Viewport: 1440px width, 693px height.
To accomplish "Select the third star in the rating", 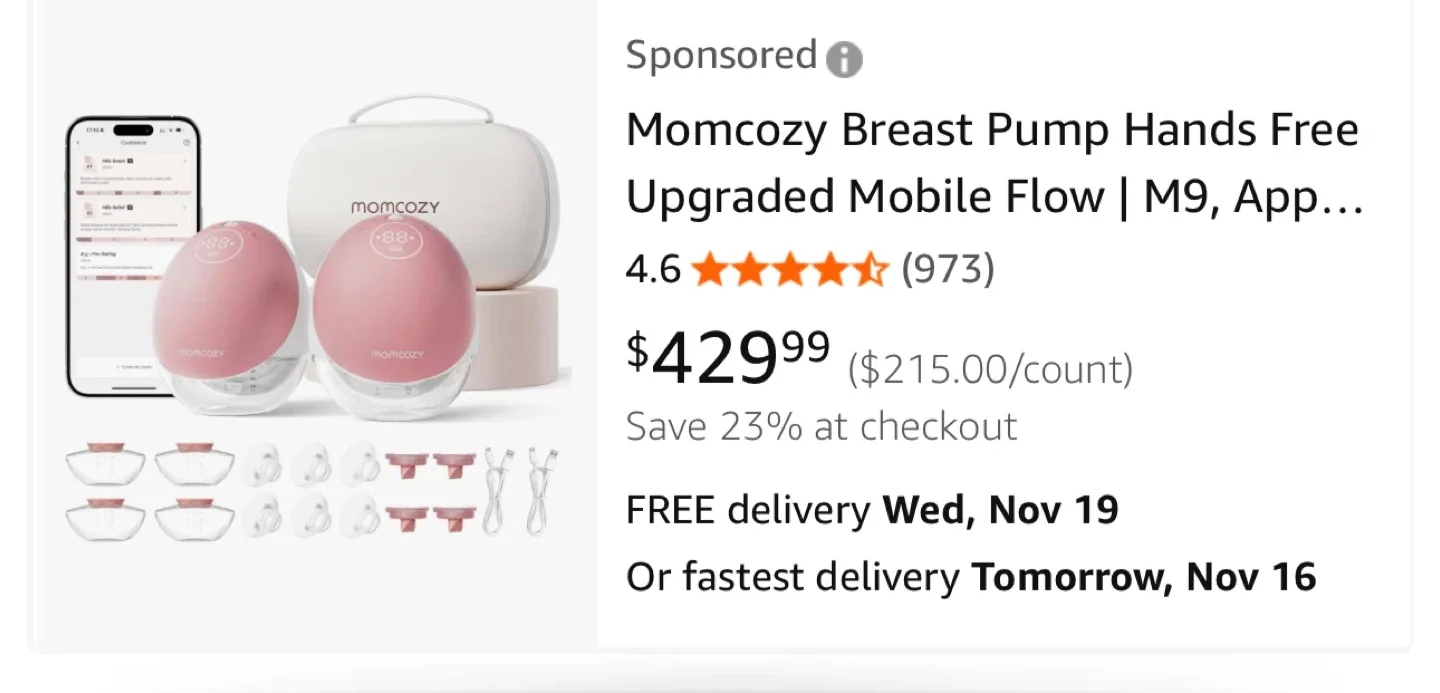I will click(x=789, y=268).
